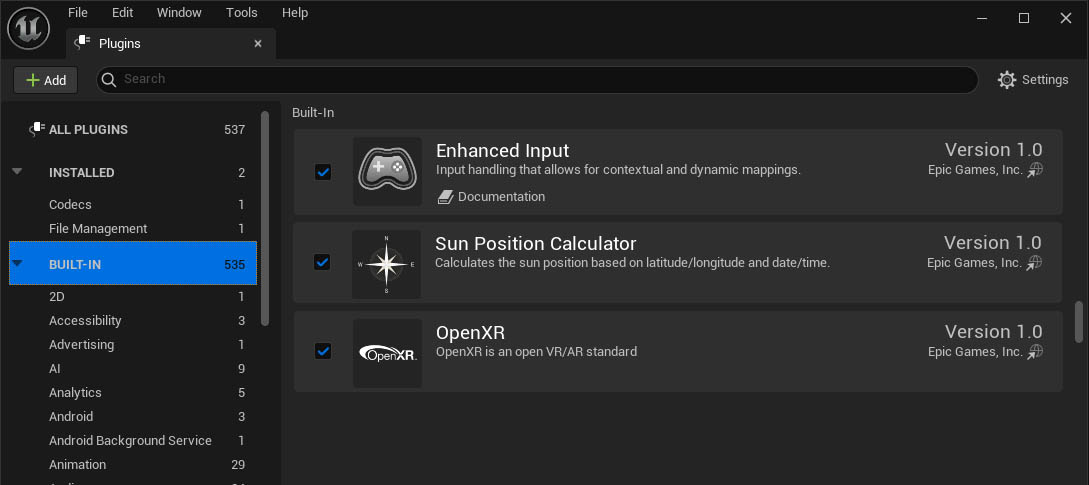1089x485 pixels.
Task: Click the Sun Position Calculator title
Action: coord(535,244)
